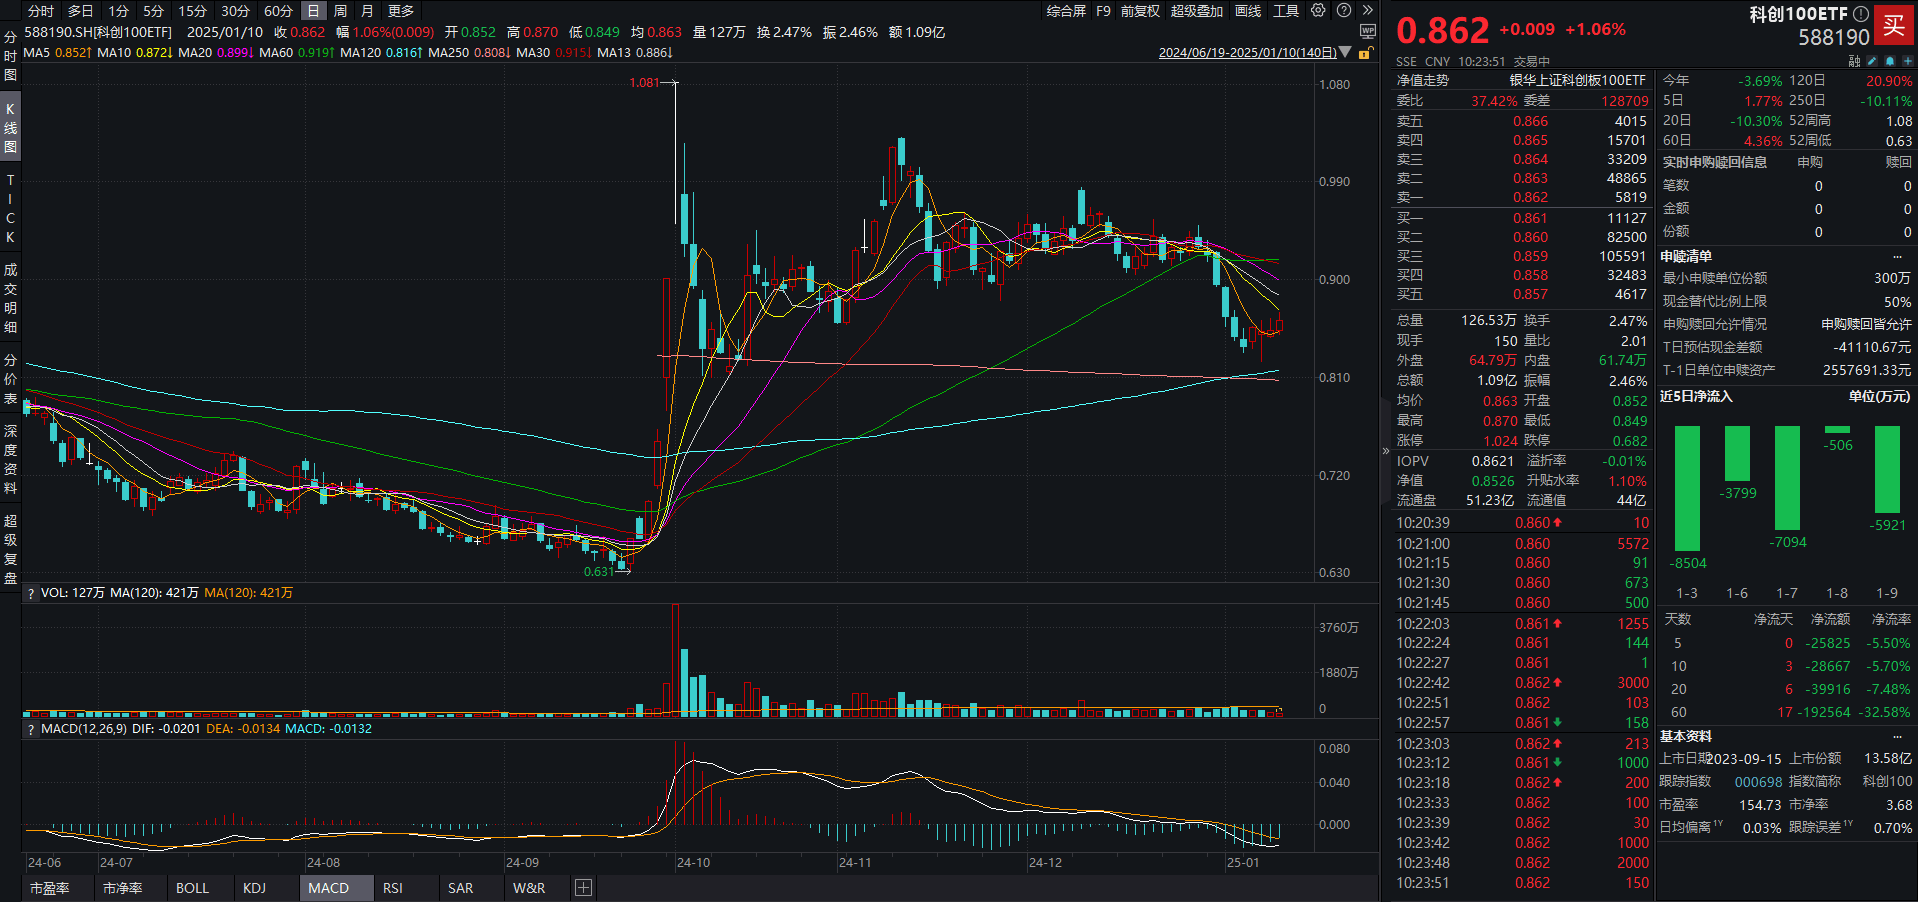This screenshot has height=902, width=1918.
Task: Click the question mark icon beside MACD(12,26,9)
Action: coord(30,729)
